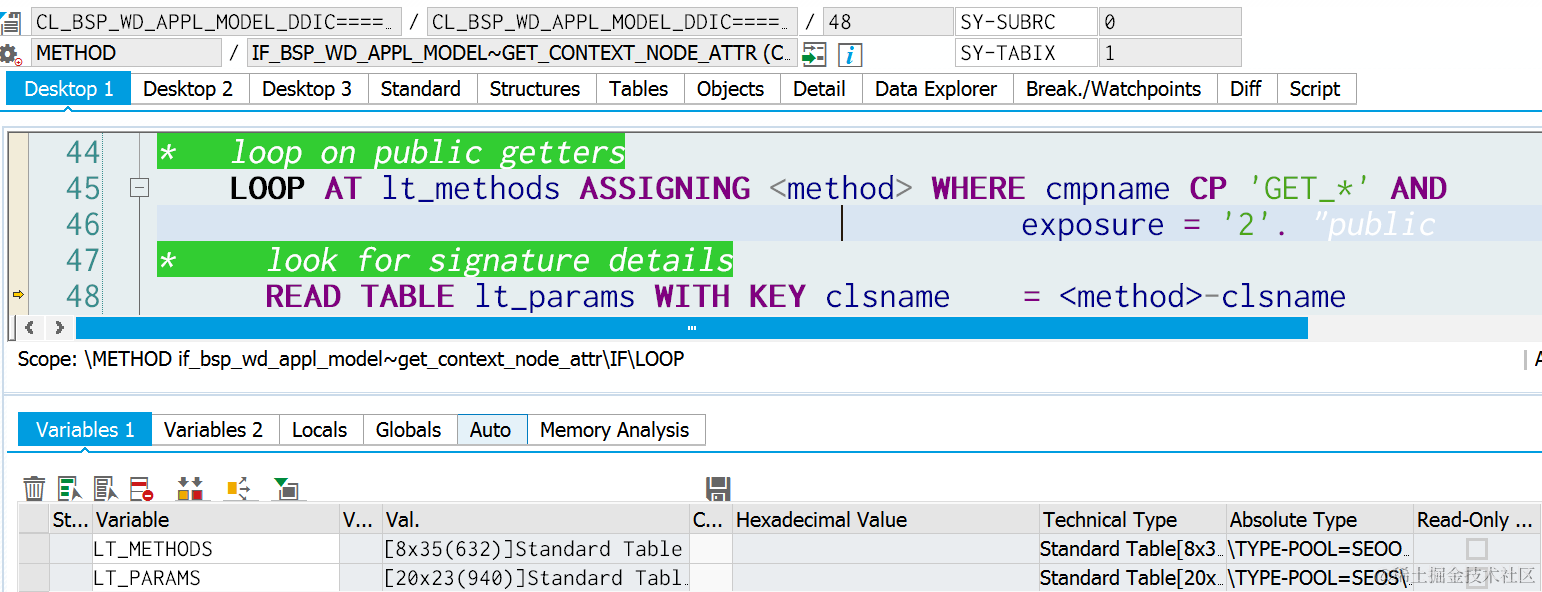
Task: Click the 'loop on public getters' comment line
Action: 391,152
